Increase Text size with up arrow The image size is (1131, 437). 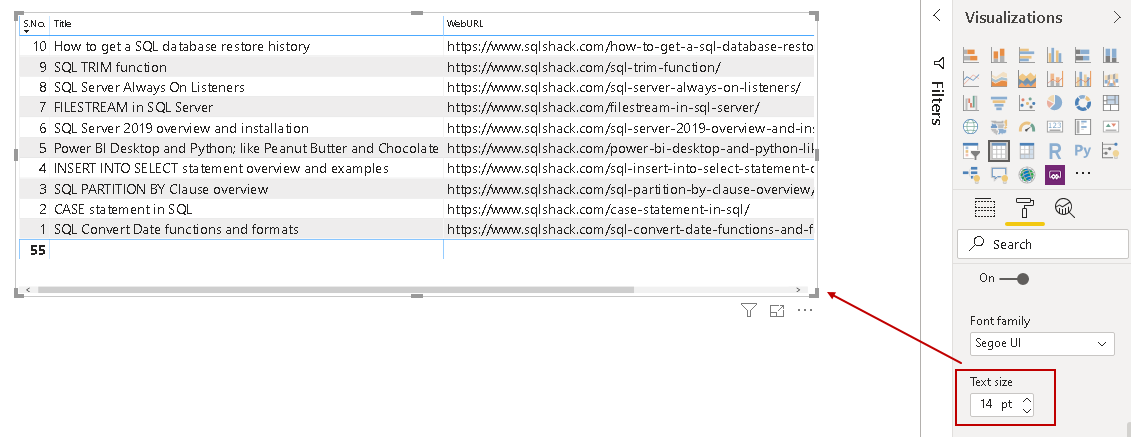pyautogui.click(x=1026, y=399)
